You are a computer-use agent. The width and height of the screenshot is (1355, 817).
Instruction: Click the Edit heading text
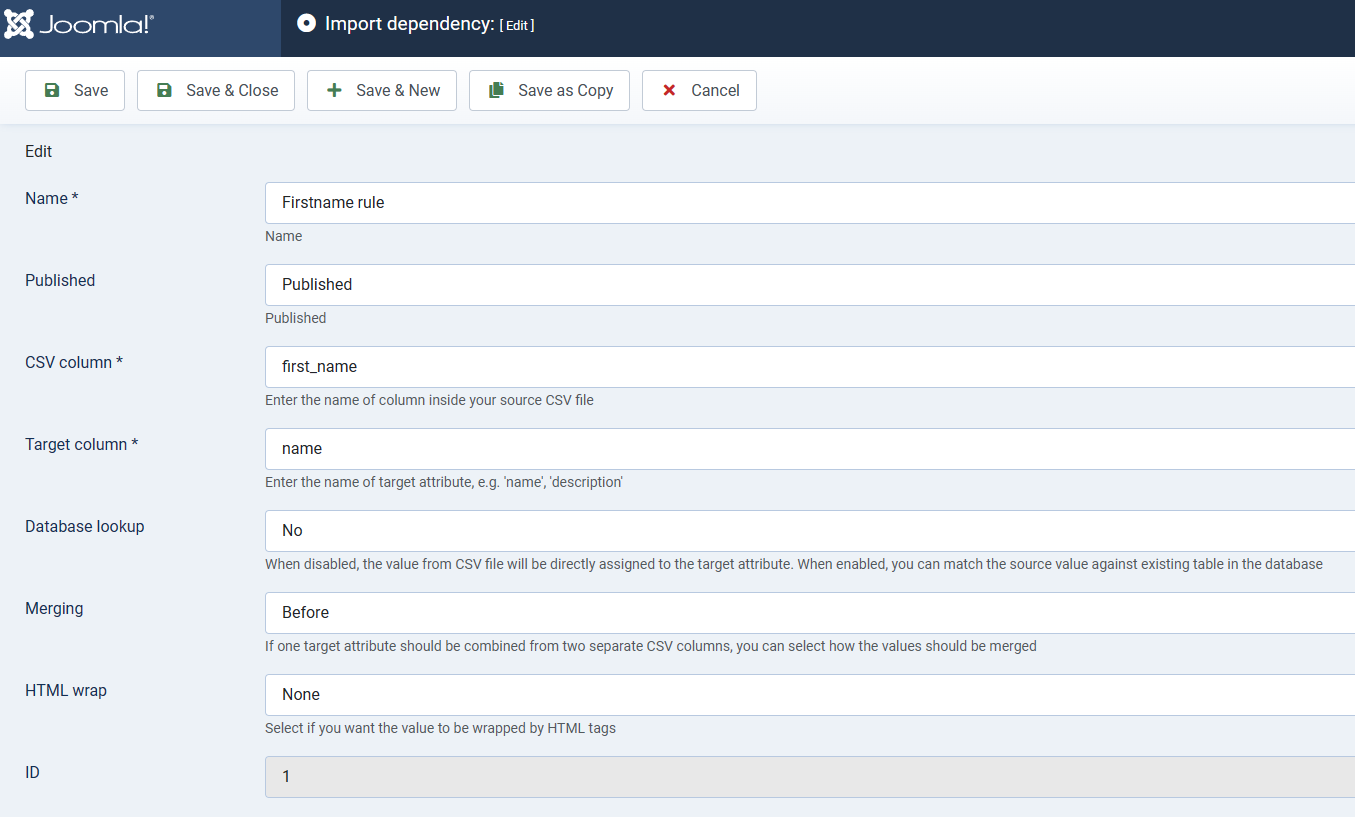pyautogui.click(x=38, y=152)
